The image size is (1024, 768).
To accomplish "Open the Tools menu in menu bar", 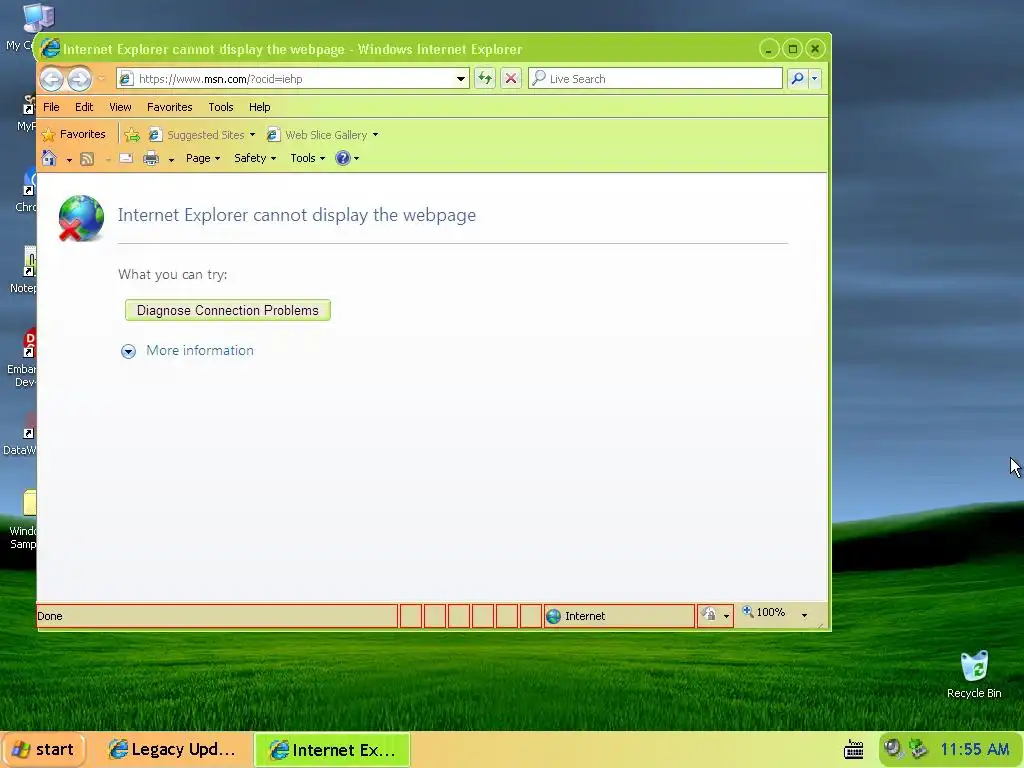I will coord(221,107).
